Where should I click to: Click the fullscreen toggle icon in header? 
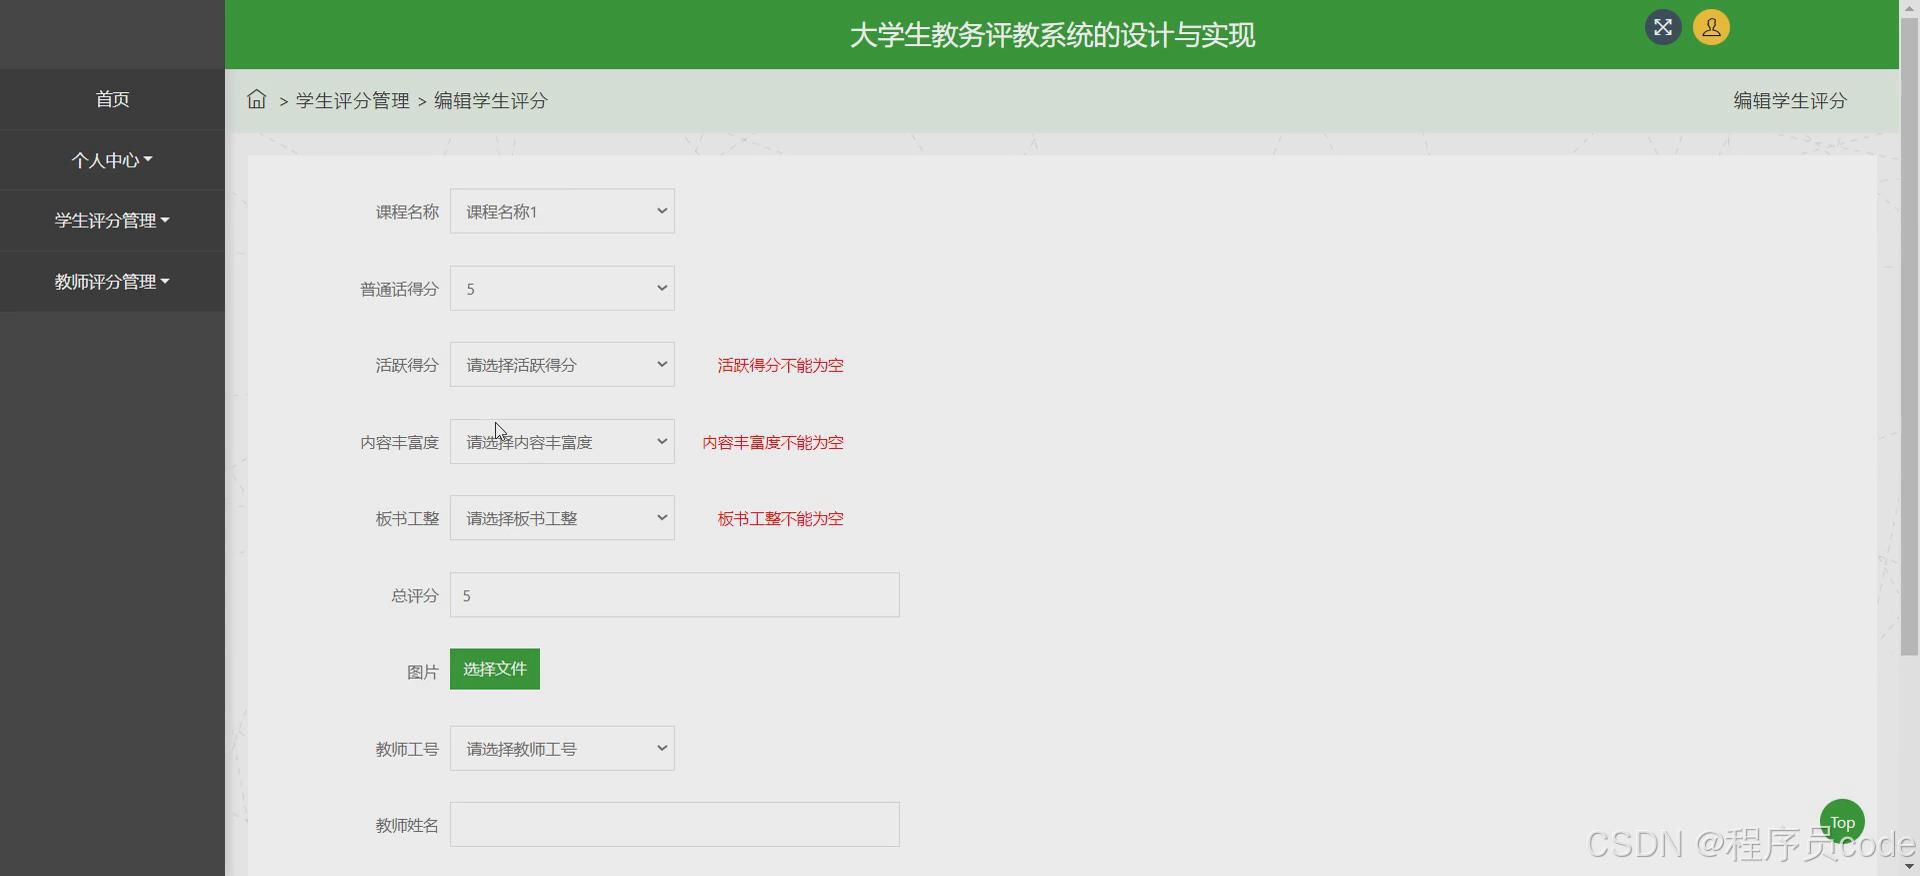1663,27
